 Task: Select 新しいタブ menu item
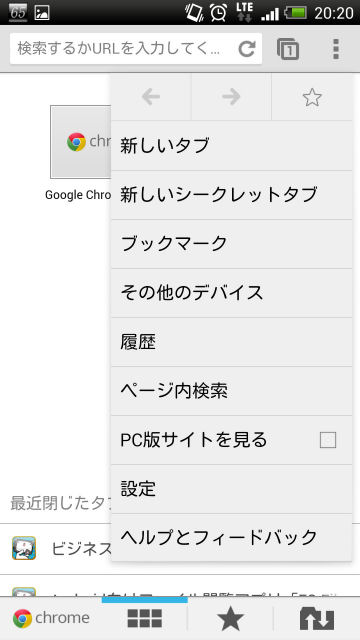[x=231, y=146]
